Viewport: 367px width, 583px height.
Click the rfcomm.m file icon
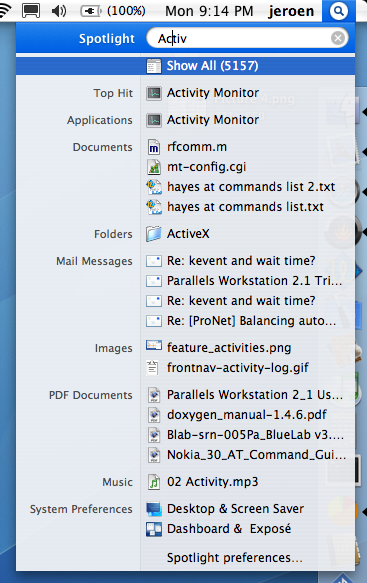click(x=154, y=147)
